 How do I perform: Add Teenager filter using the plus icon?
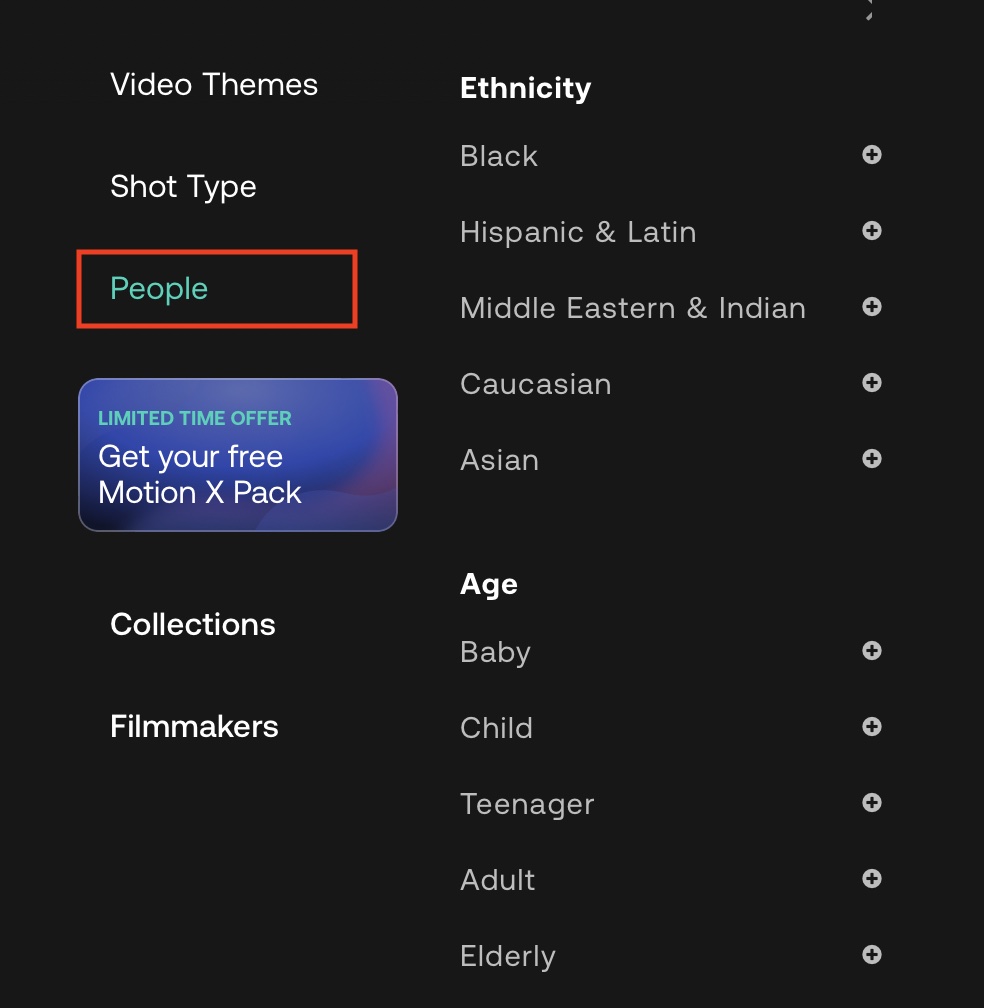[872, 803]
